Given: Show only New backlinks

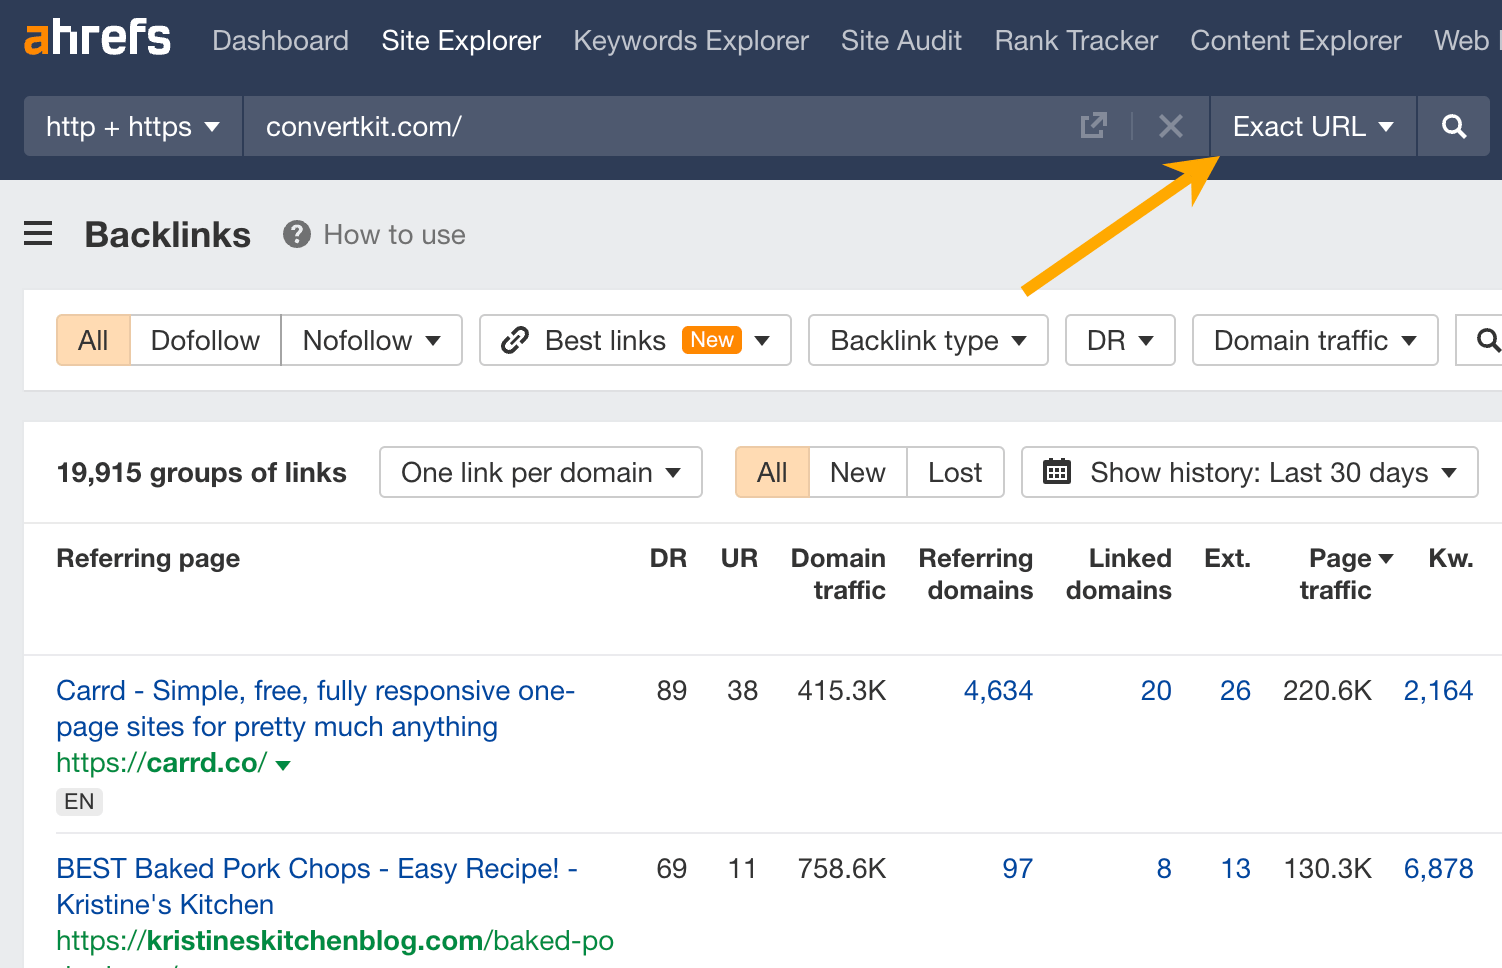Looking at the screenshot, I should (856, 471).
